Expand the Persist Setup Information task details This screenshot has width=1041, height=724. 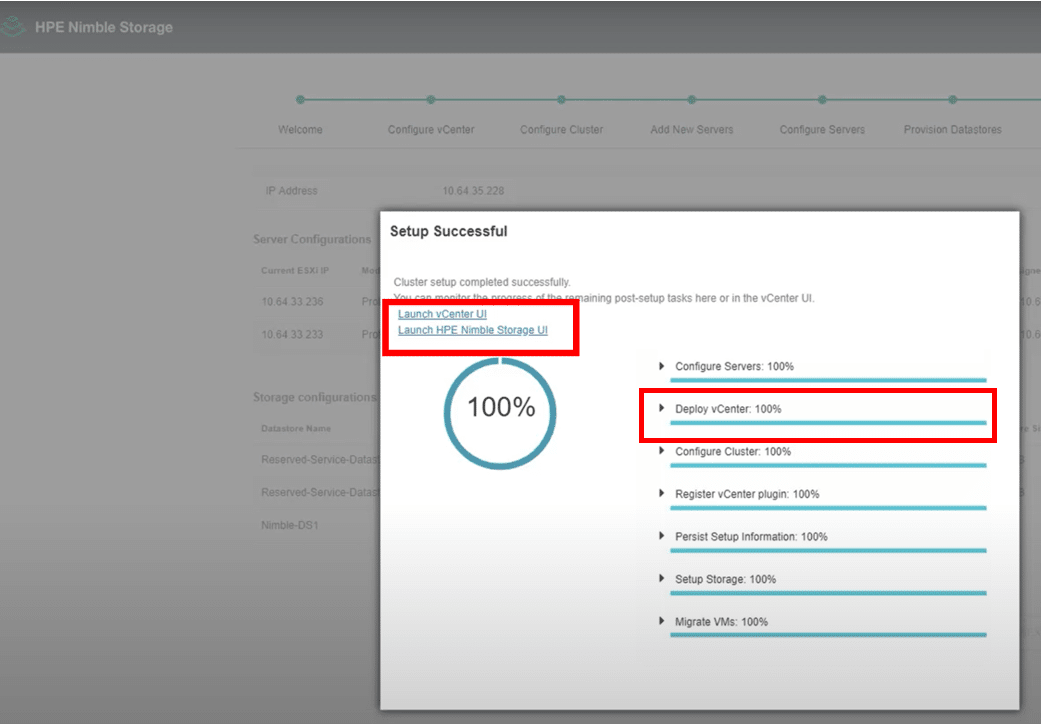click(x=661, y=536)
